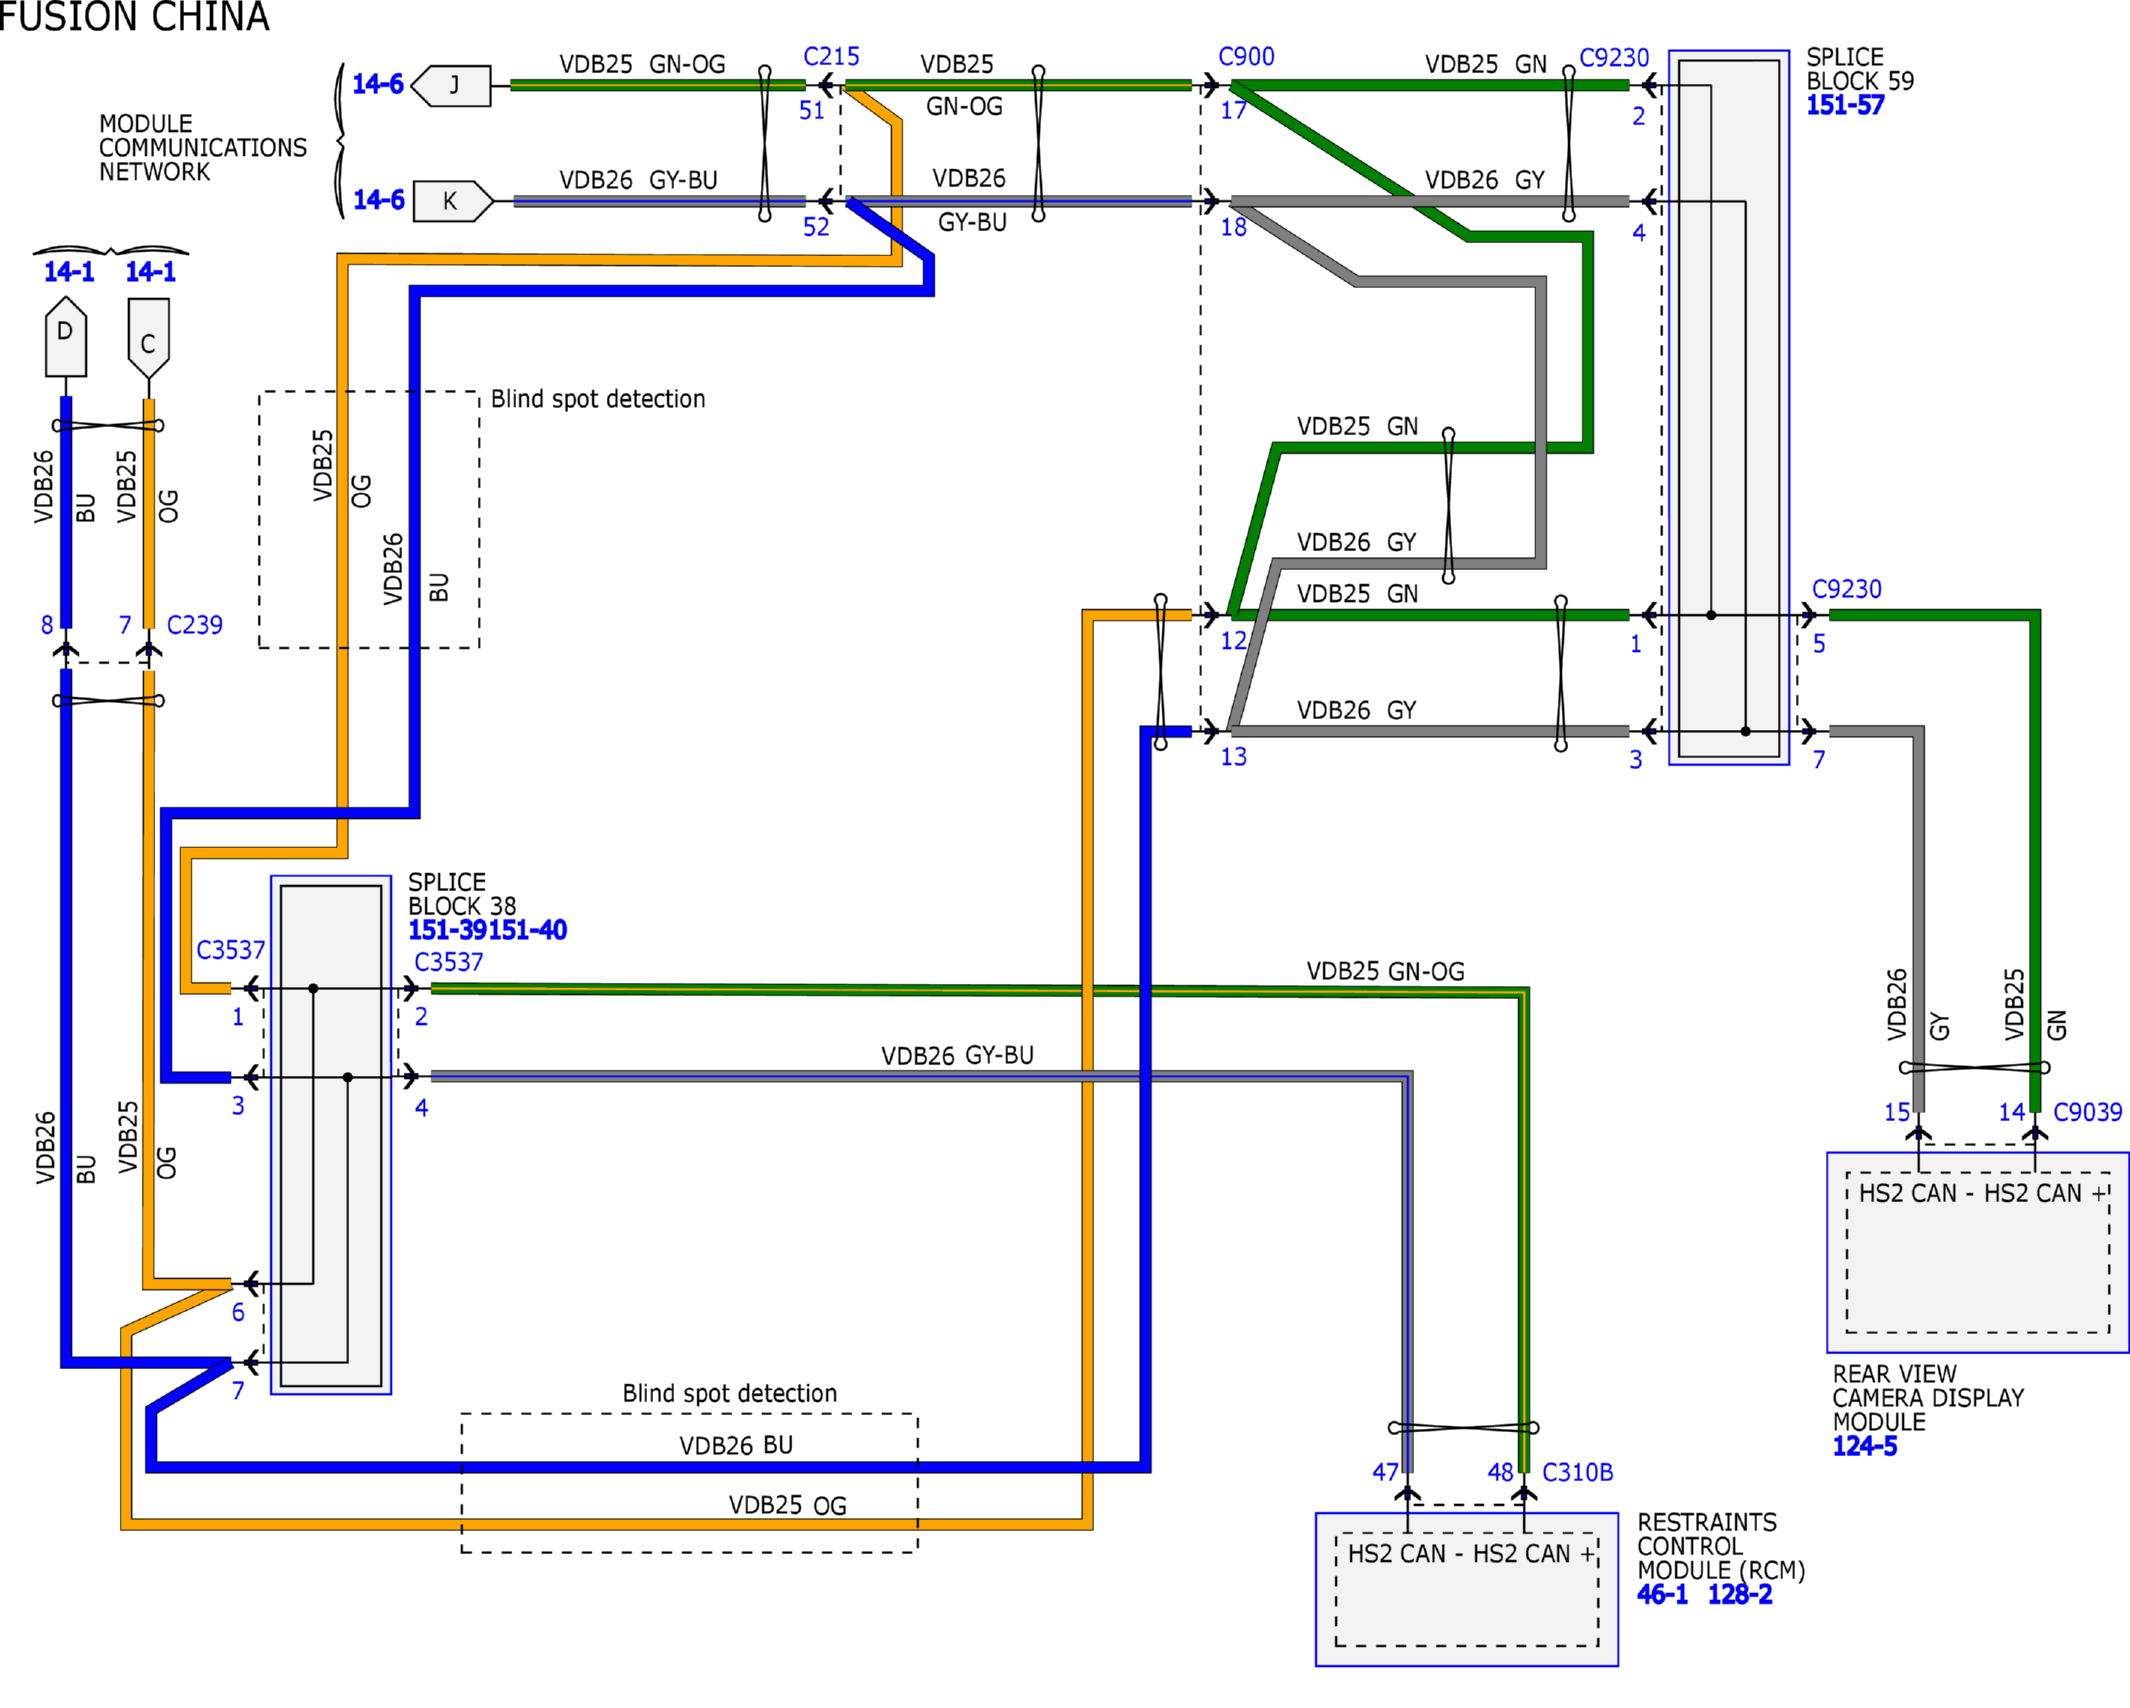
Task: Click pin number 12 at C900
Action: [x=1234, y=641]
